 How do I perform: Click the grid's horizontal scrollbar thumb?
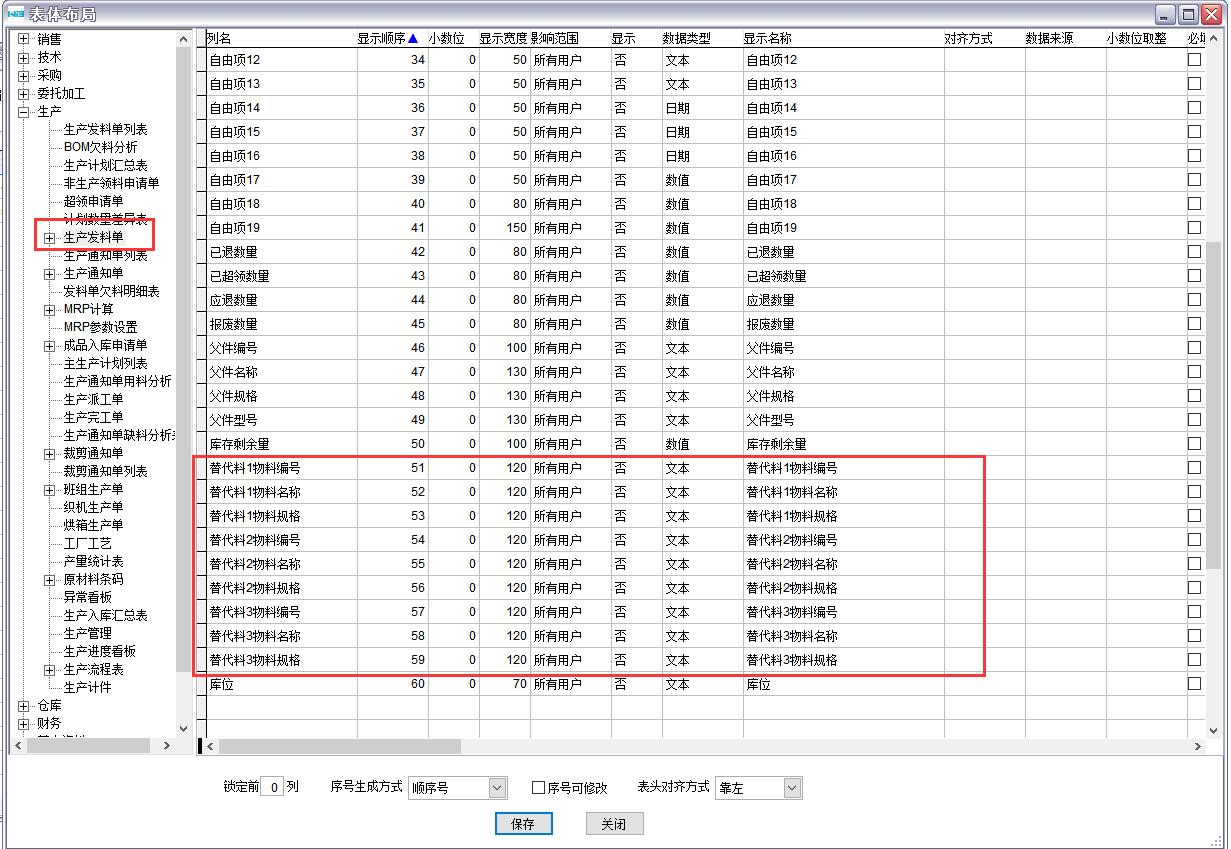point(340,747)
